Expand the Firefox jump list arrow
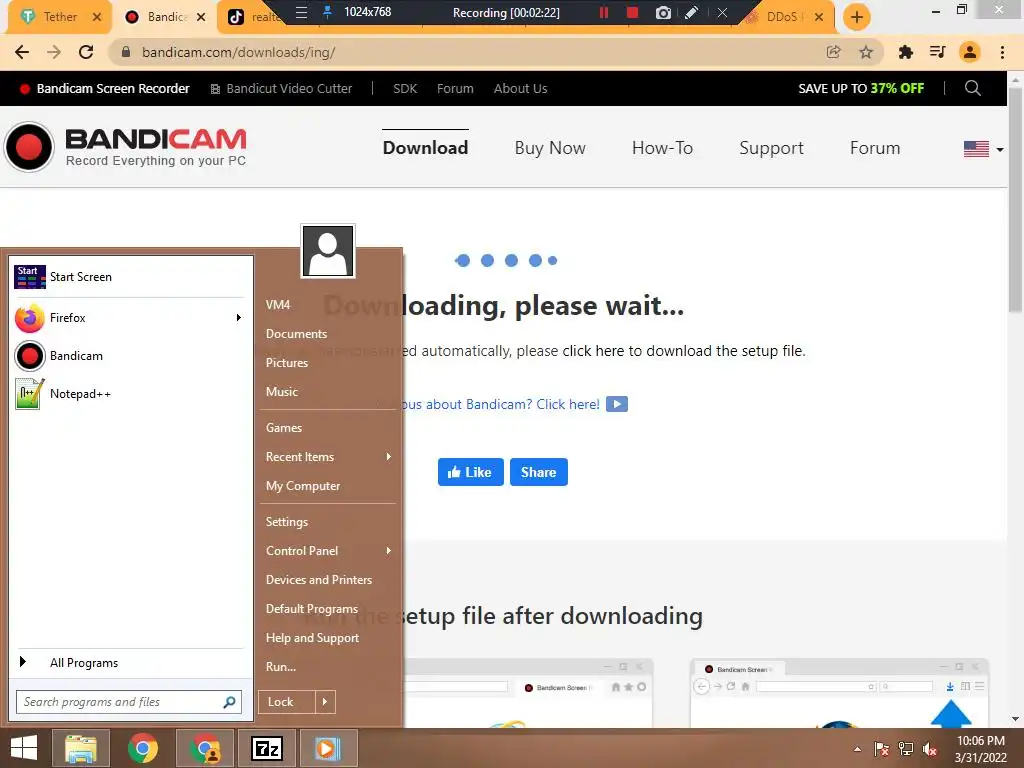The image size is (1024, 768). pos(238,318)
